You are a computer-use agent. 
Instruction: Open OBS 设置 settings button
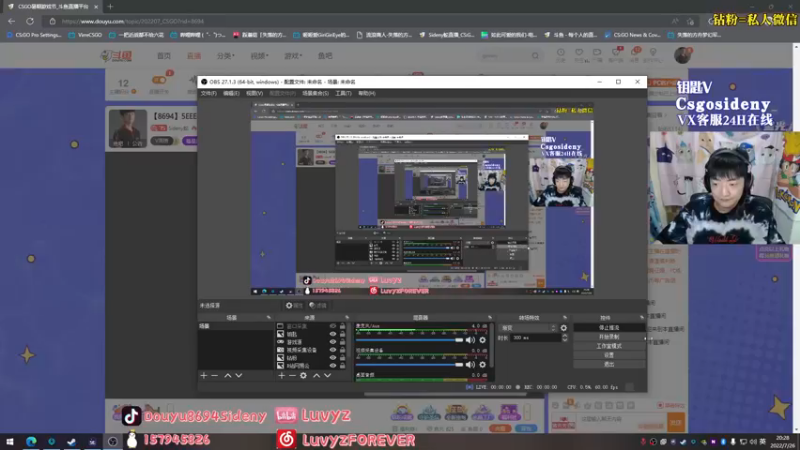click(609, 355)
